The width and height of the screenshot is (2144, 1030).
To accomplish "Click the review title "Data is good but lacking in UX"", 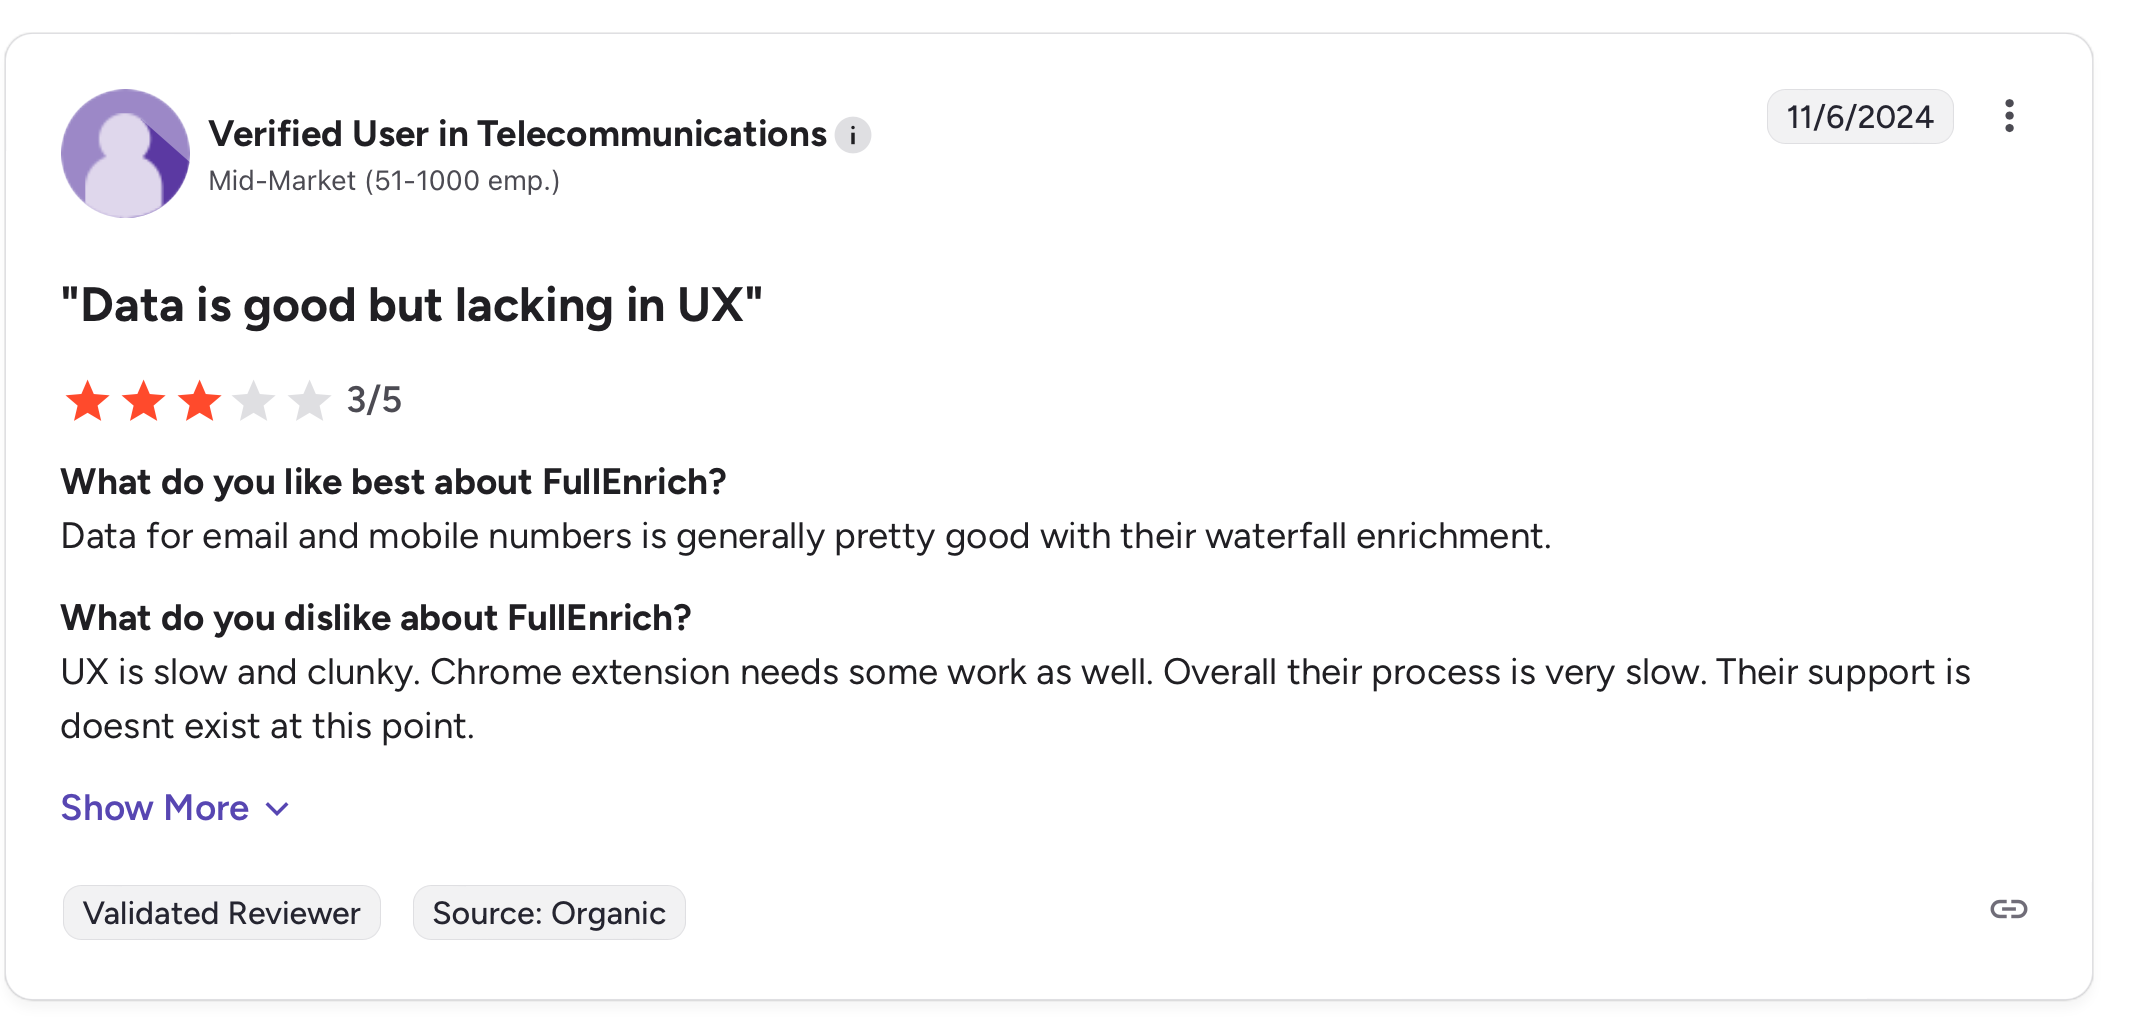I will point(411,305).
